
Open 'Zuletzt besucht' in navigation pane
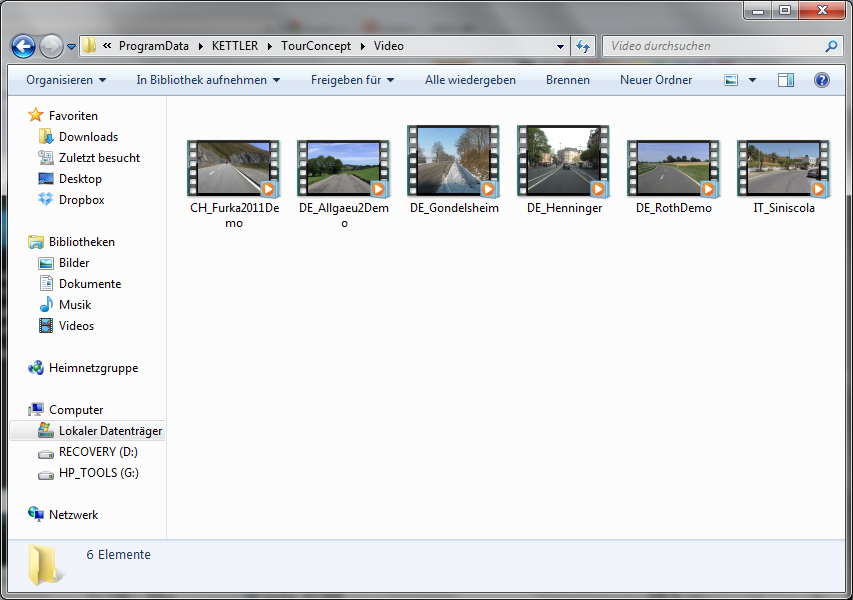click(x=99, y=158)
